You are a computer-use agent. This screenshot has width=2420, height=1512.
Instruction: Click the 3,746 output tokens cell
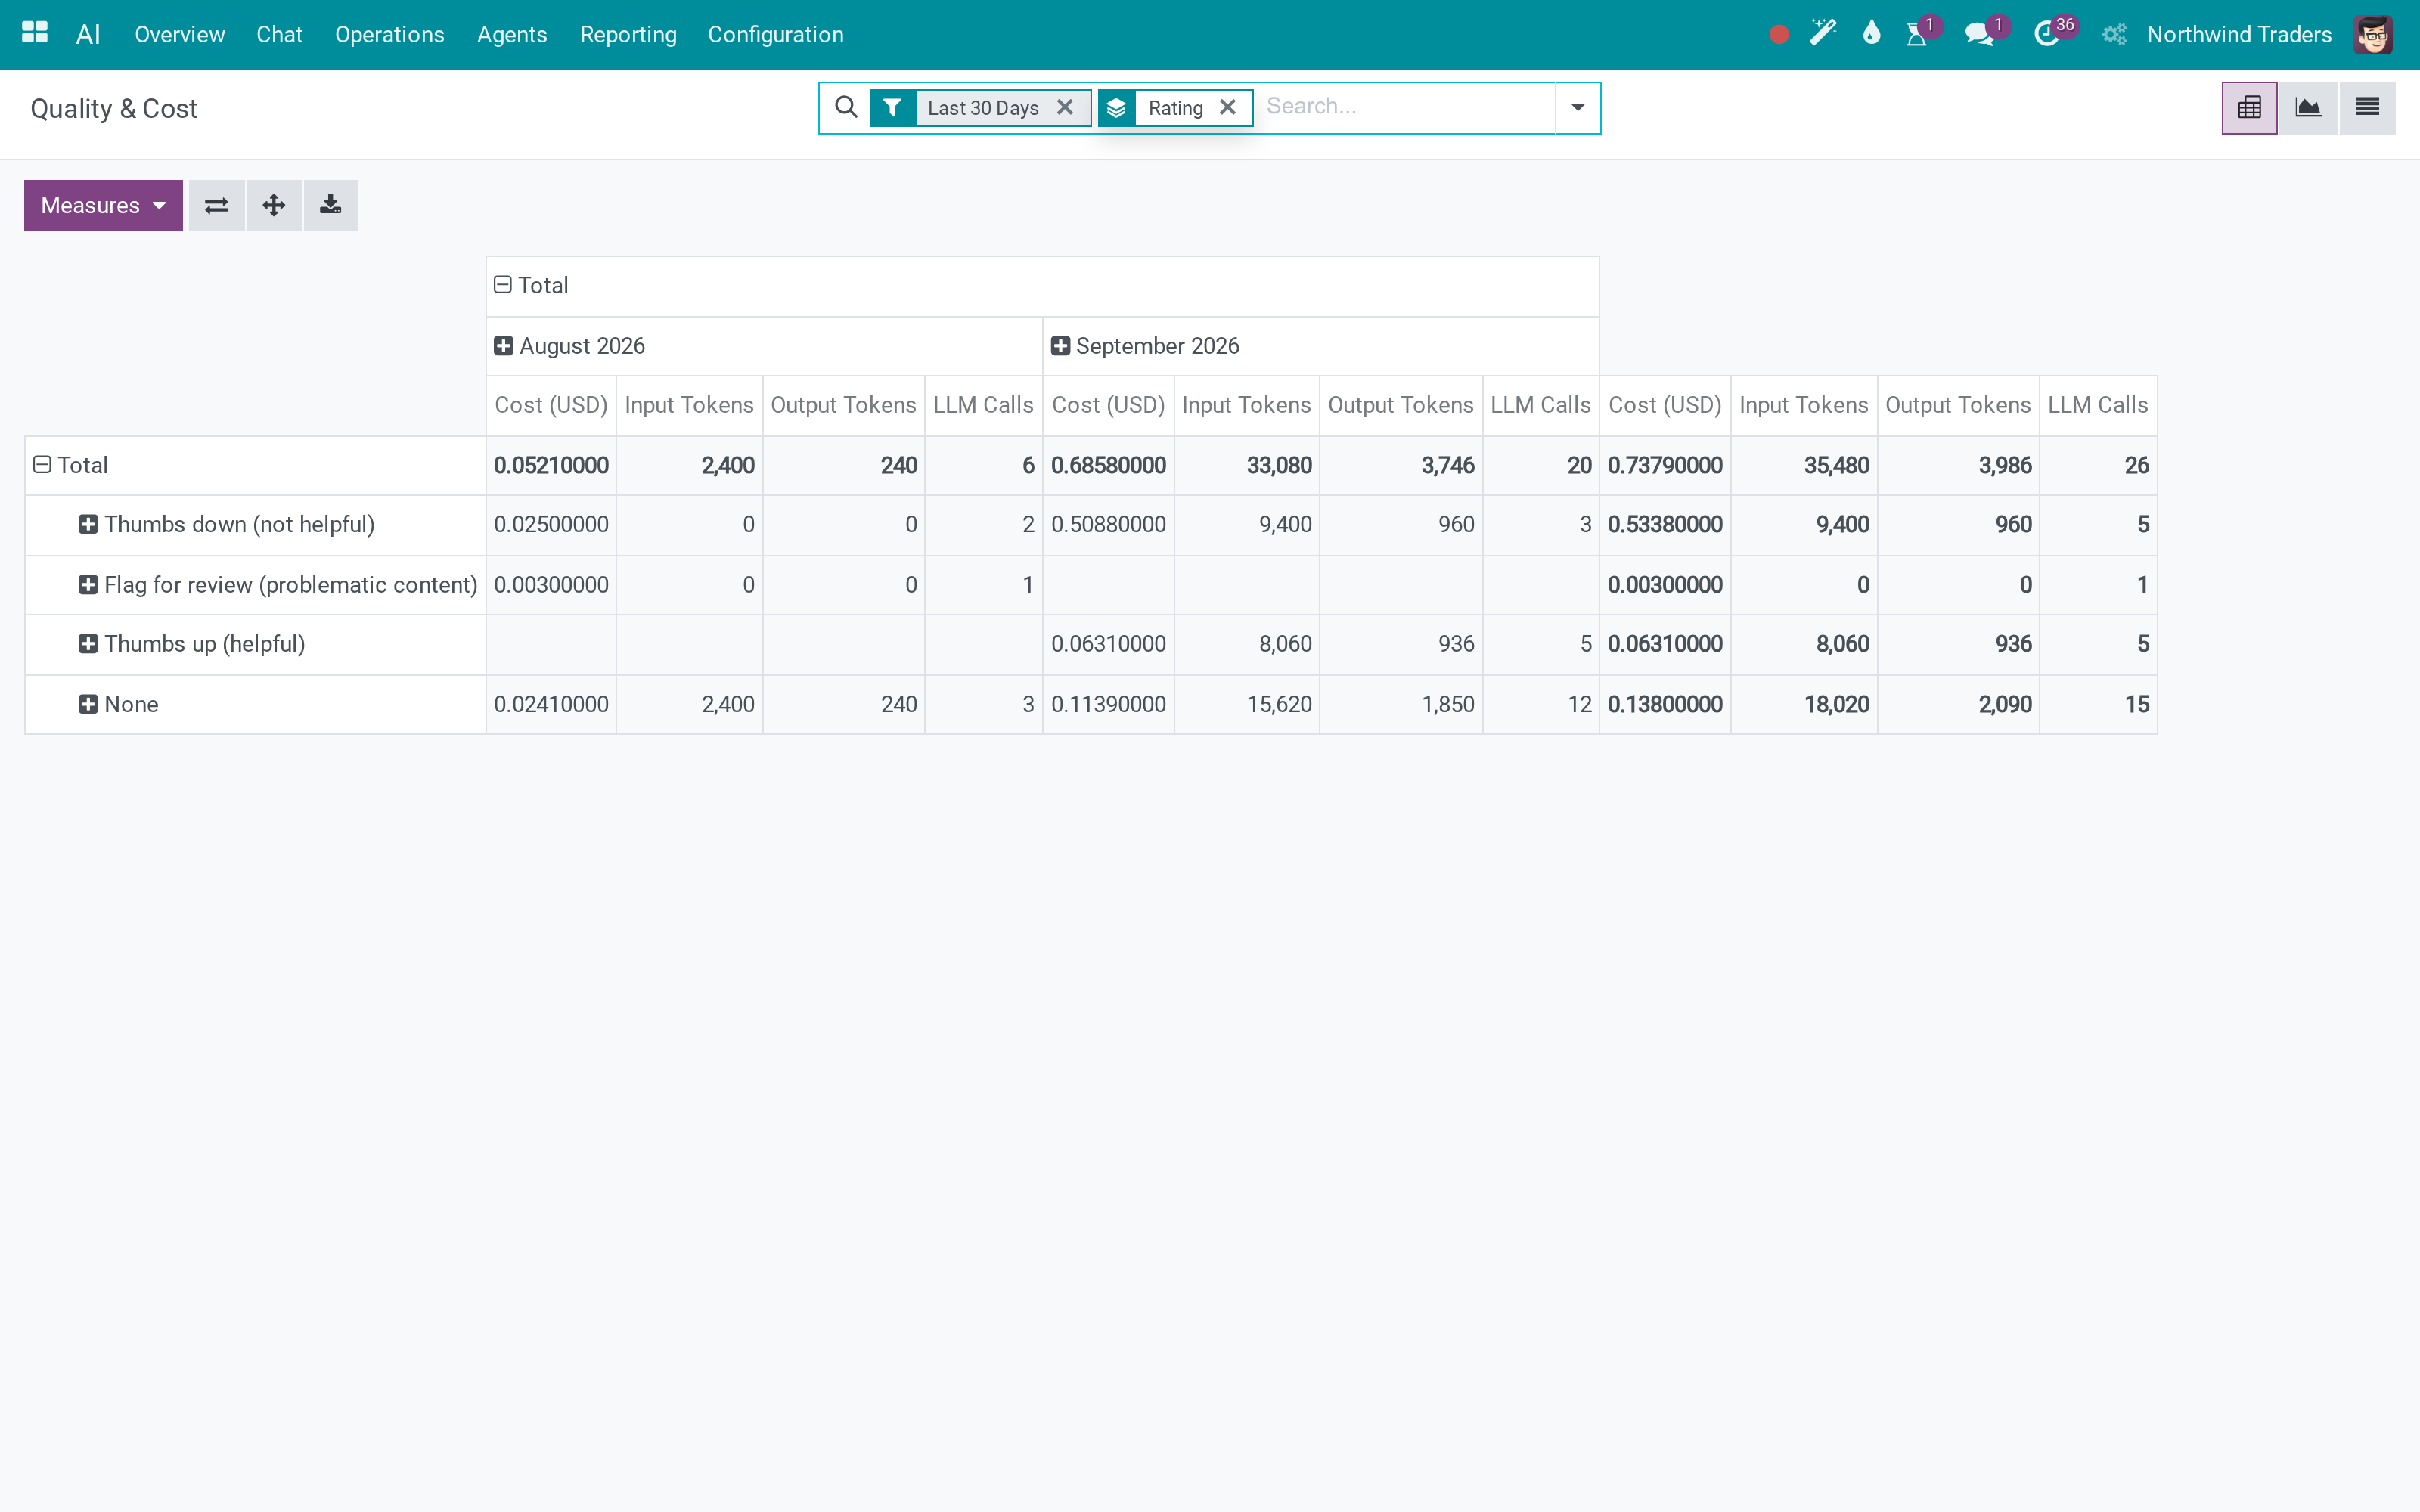pos(1401,465)
